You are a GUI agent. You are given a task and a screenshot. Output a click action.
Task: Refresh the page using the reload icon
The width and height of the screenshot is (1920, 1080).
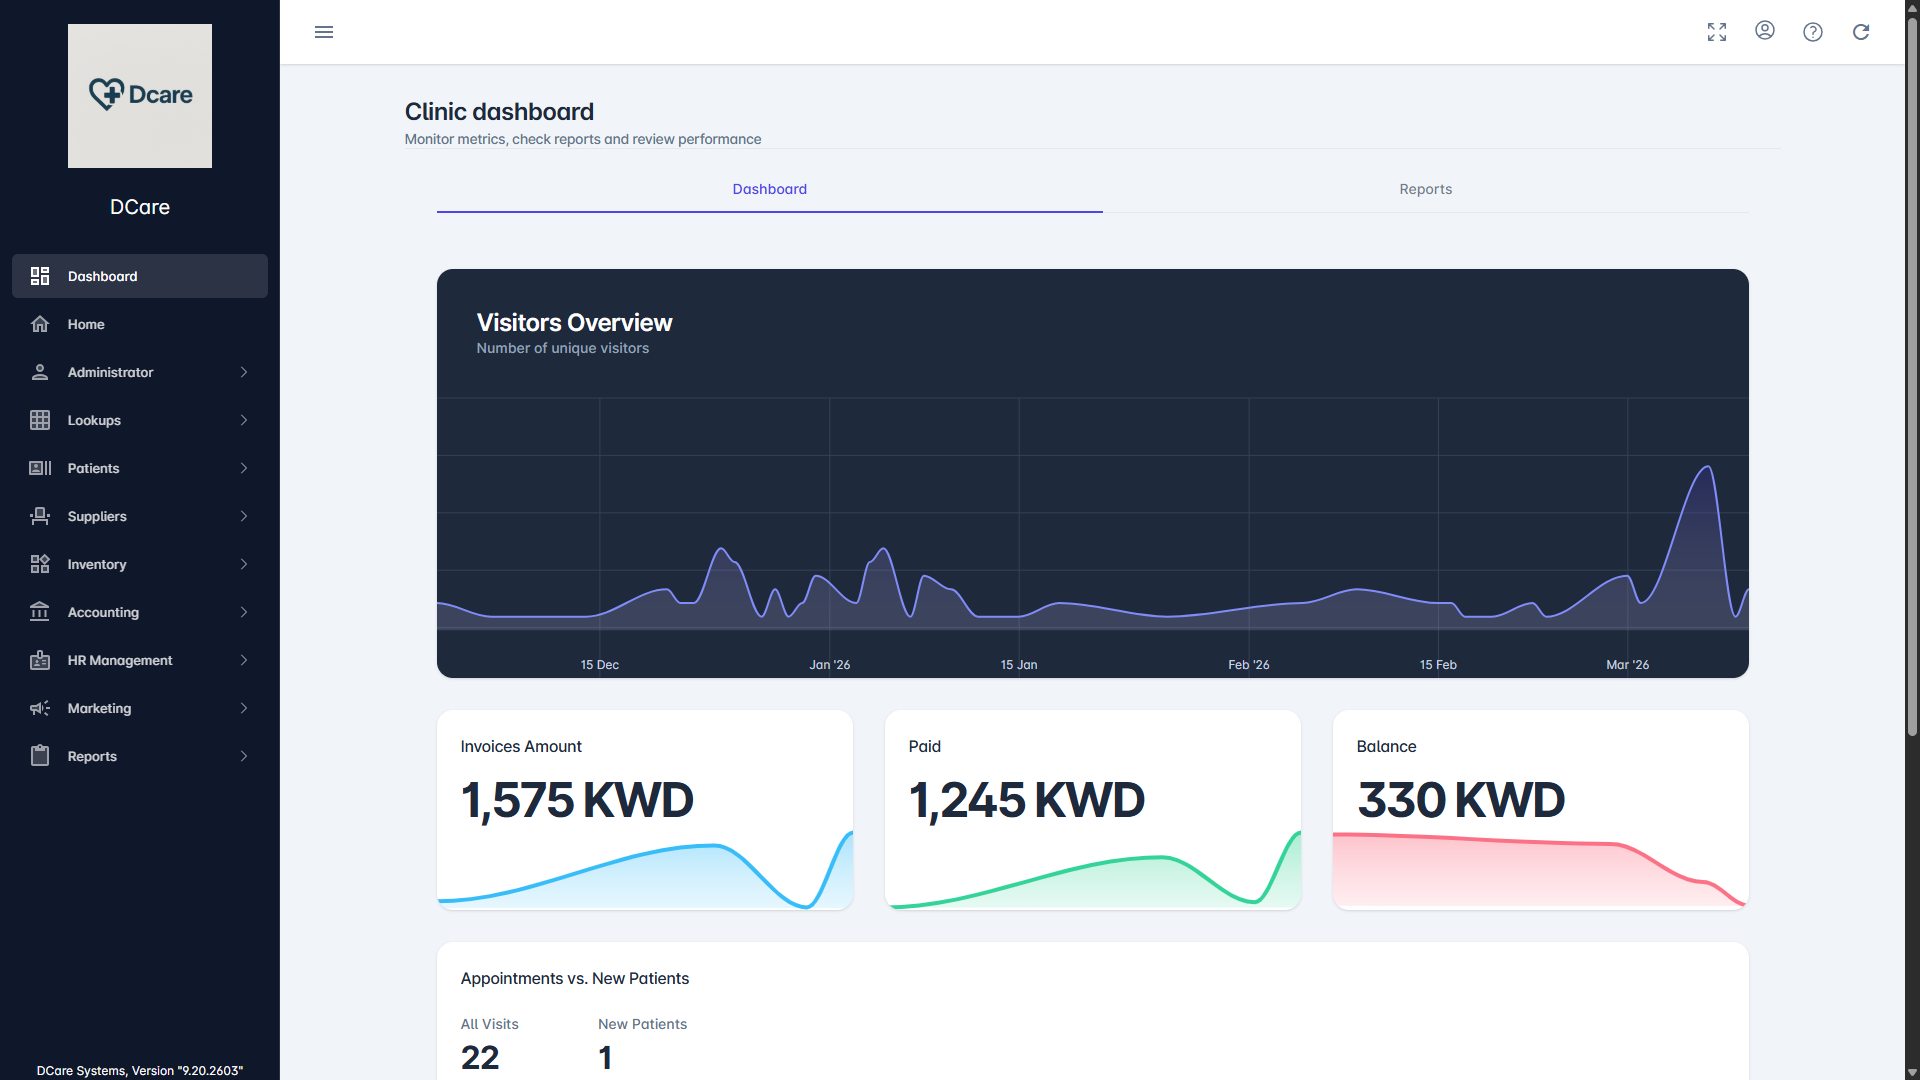1861,32
